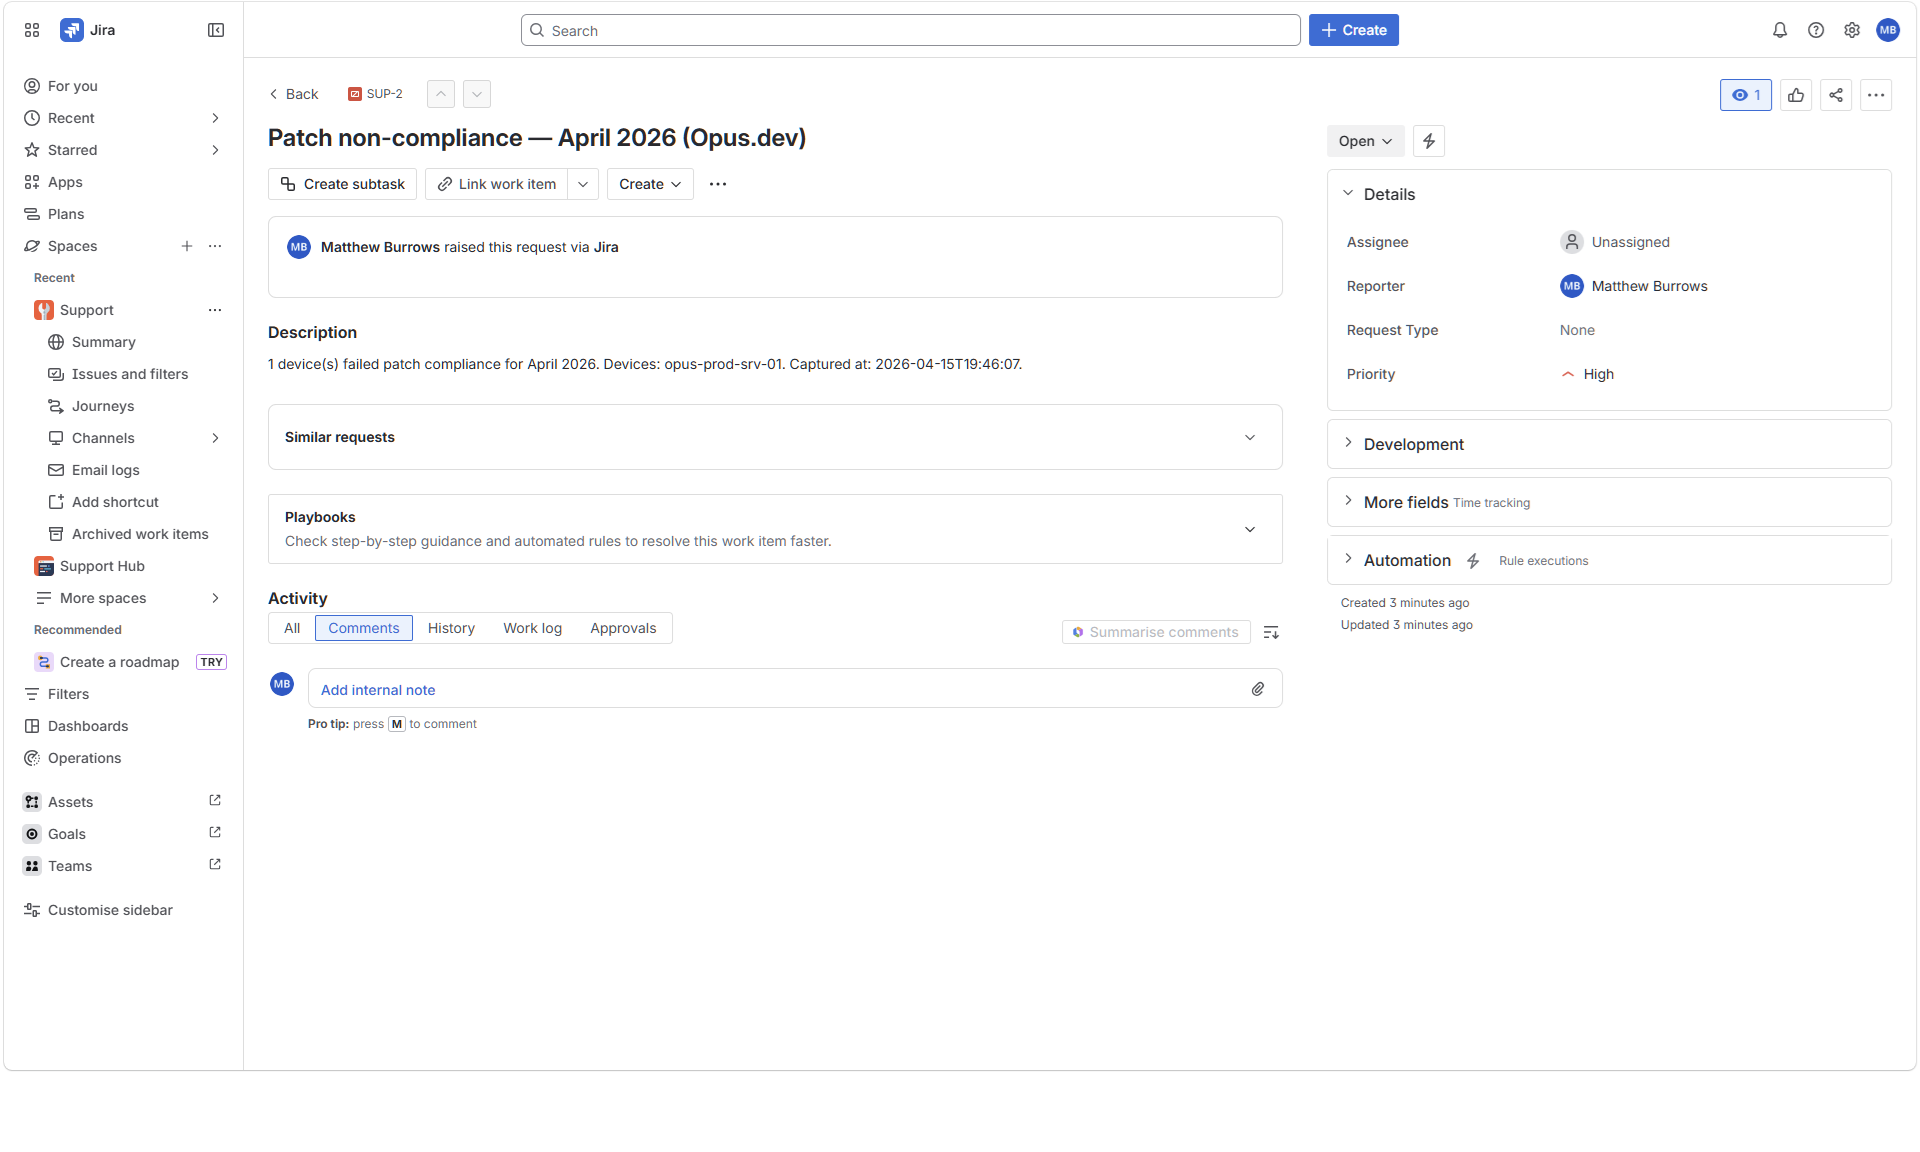Open For you in sidebar

pos(122,86)
